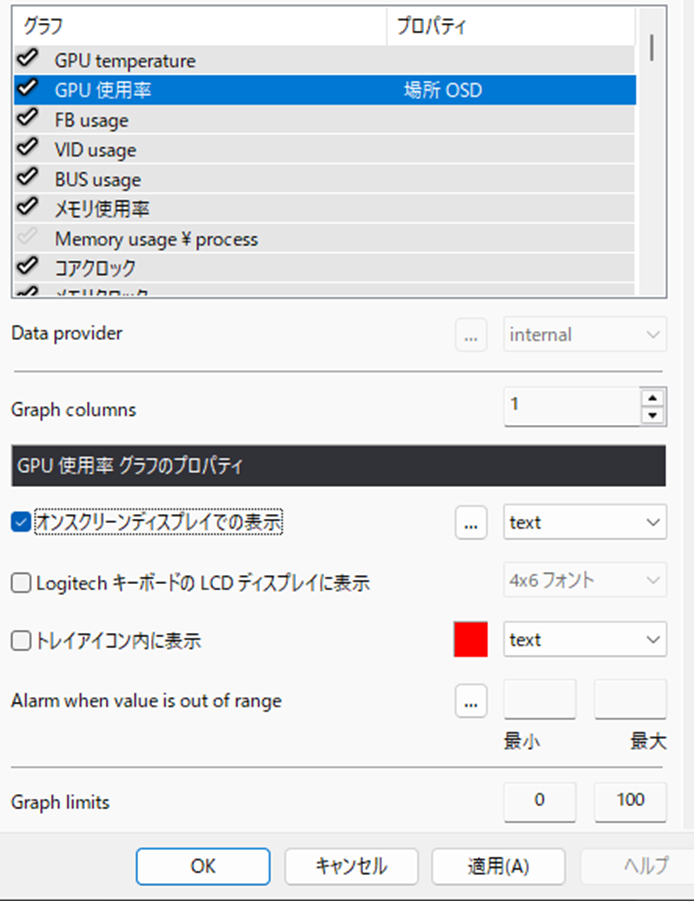Screen dimensions: 694x901
Task: Open the OSD text style dropdown
Action: tap(585, 521)
